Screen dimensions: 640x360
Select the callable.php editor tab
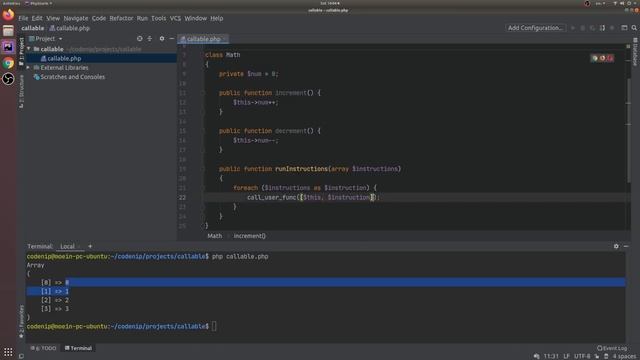[203, 39]
